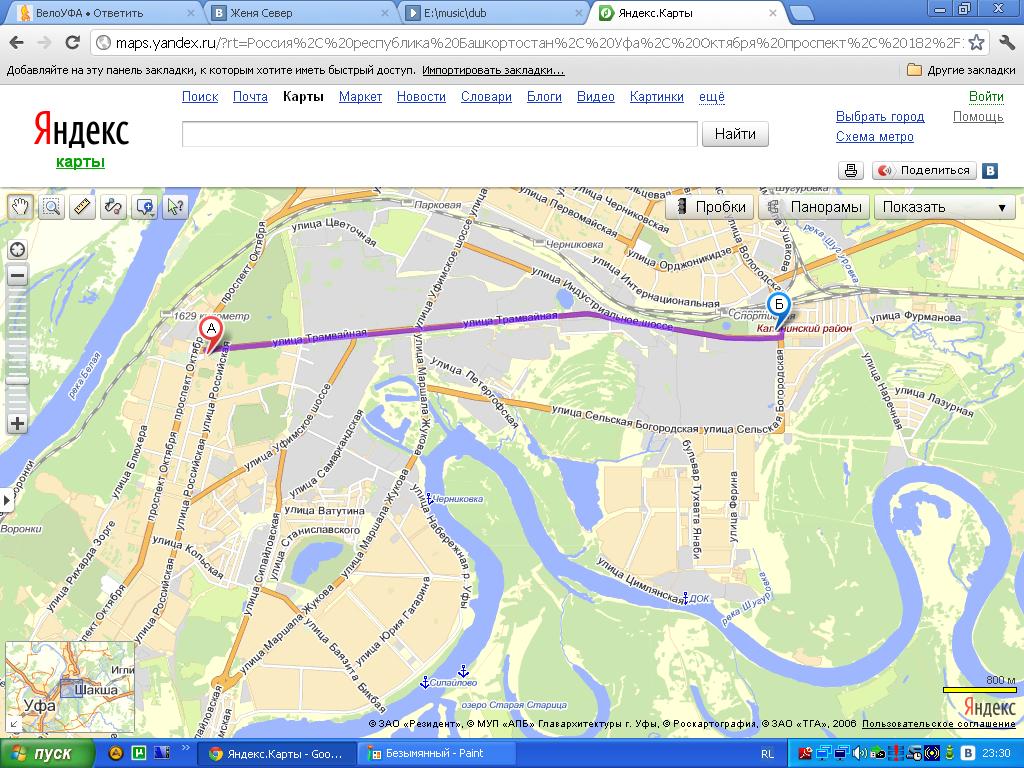Toggle the Панорамы street panoramas layer
This screenshot has height=768, width=1024.
tap(814, 207)
